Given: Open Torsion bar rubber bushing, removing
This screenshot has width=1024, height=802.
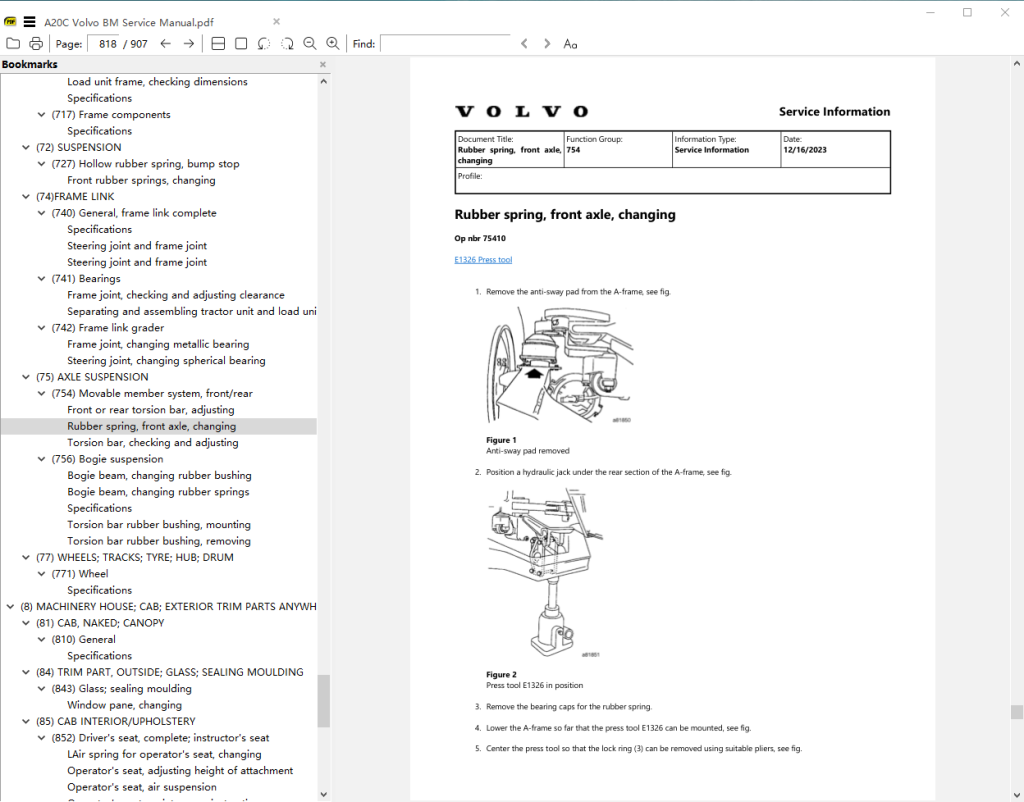Looking at the screenshot, I should (x=159, y=541).
